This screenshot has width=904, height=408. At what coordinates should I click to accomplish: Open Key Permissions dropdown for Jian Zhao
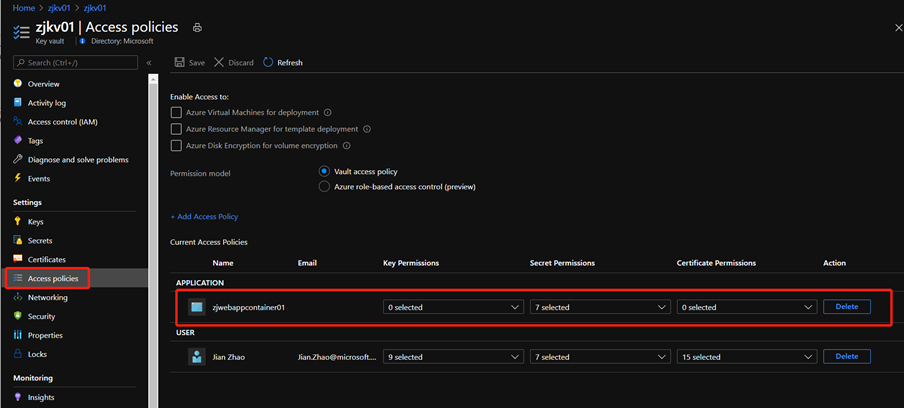click(453, 357)
